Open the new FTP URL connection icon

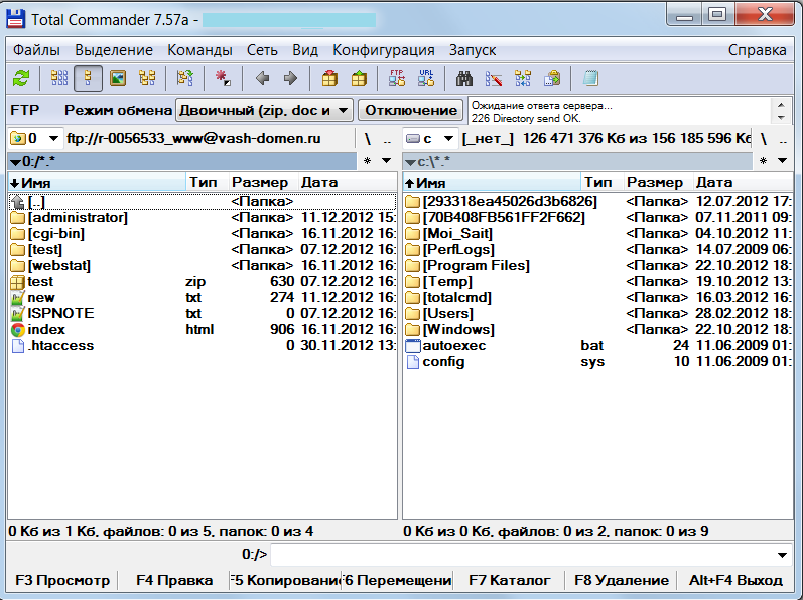(426, 78)
